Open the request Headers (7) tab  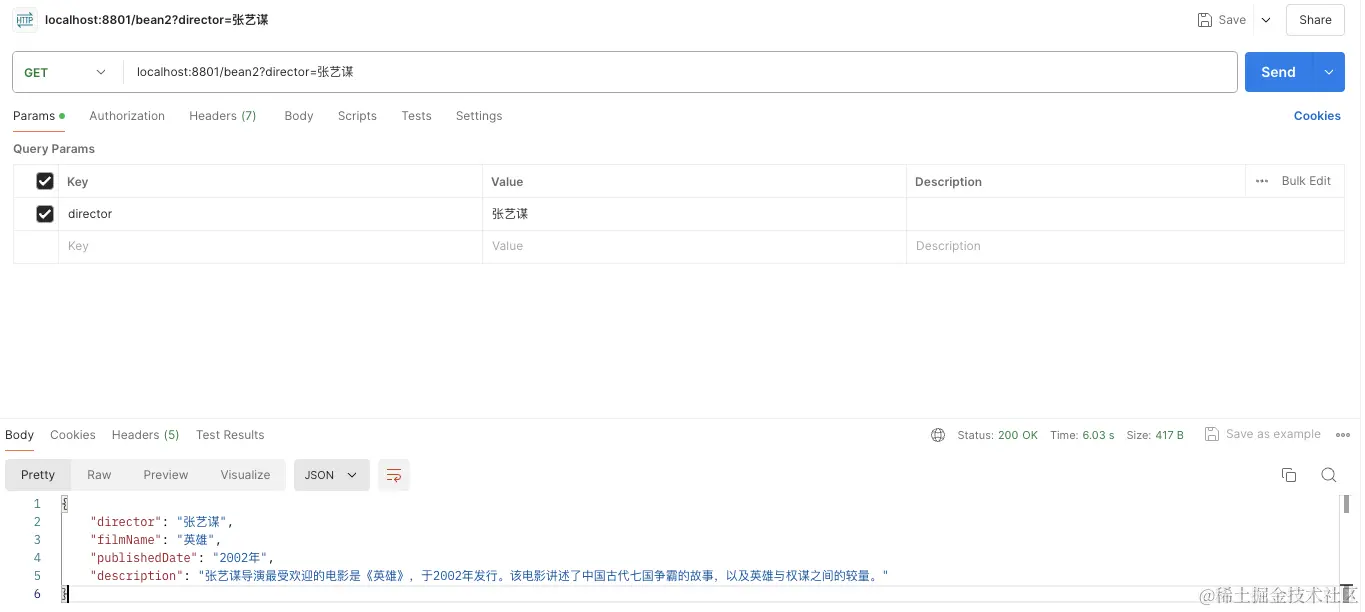tap(223, 116)
